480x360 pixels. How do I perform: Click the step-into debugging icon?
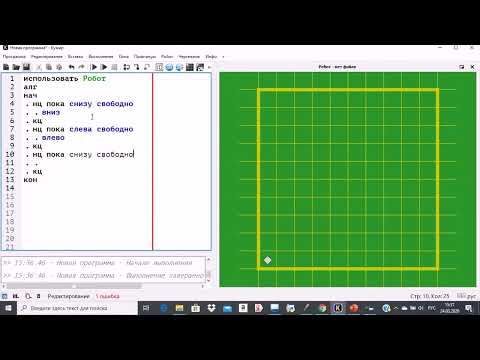click(136, 67)
